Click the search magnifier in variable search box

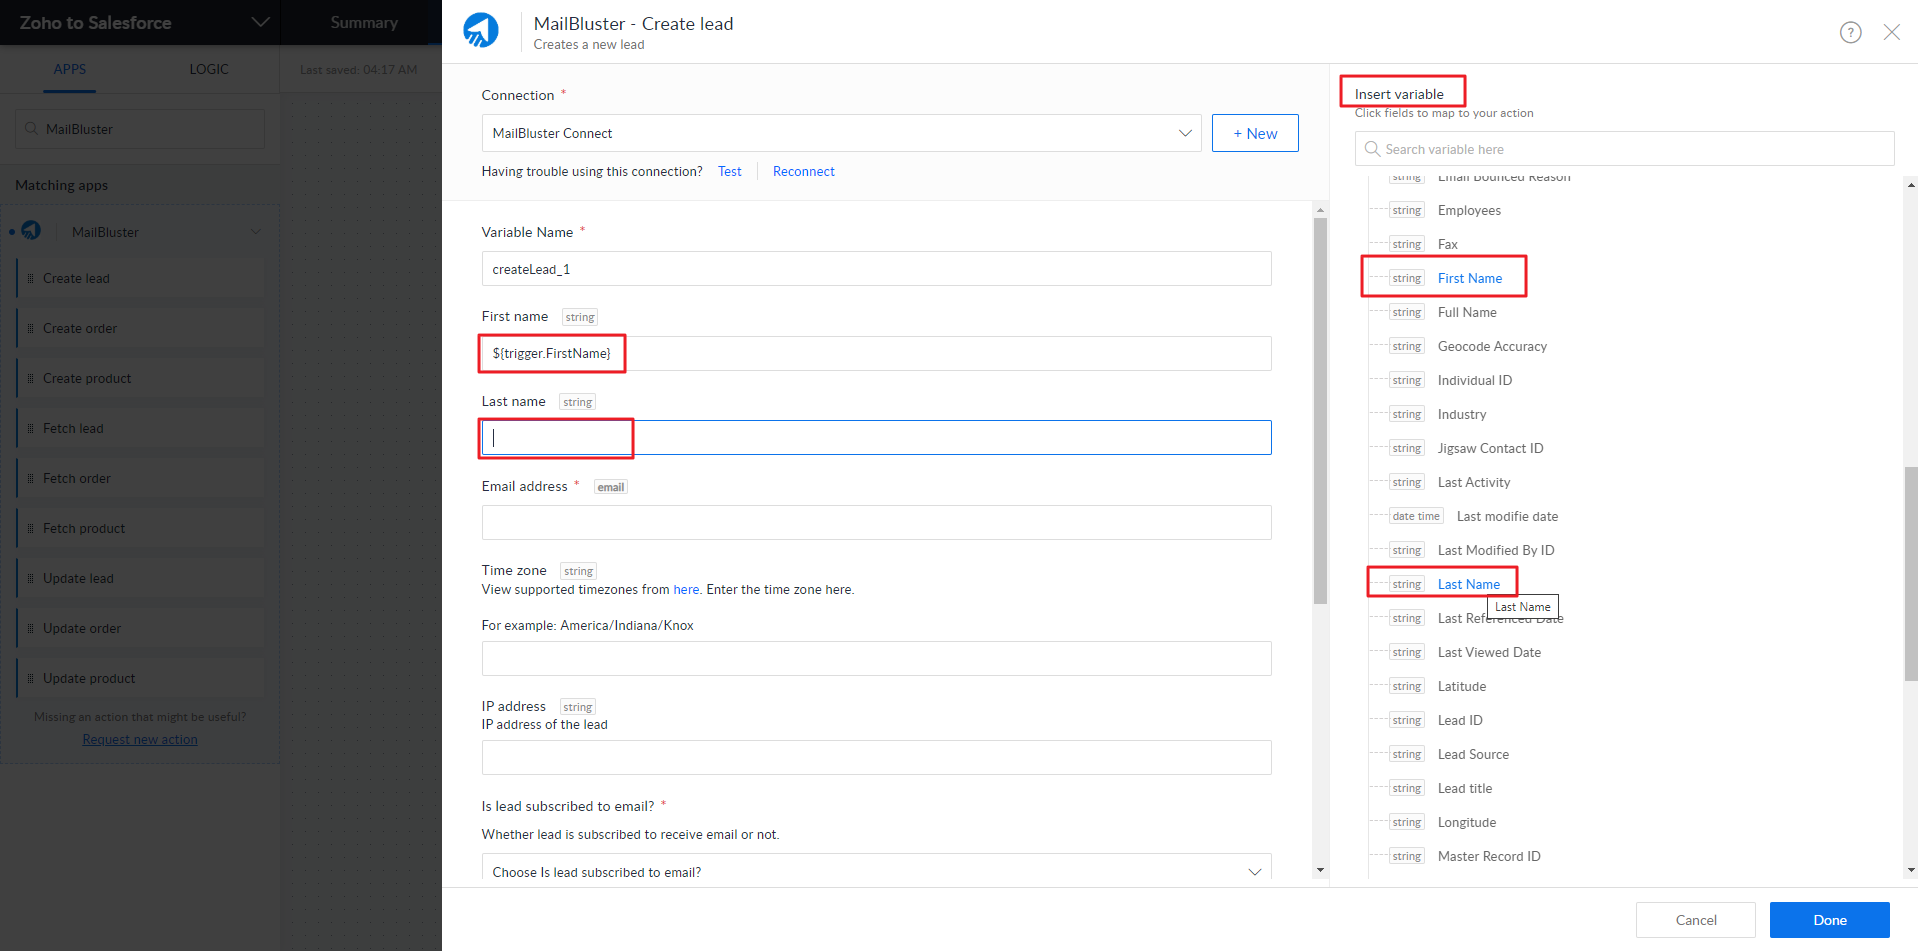(1372, 149)
